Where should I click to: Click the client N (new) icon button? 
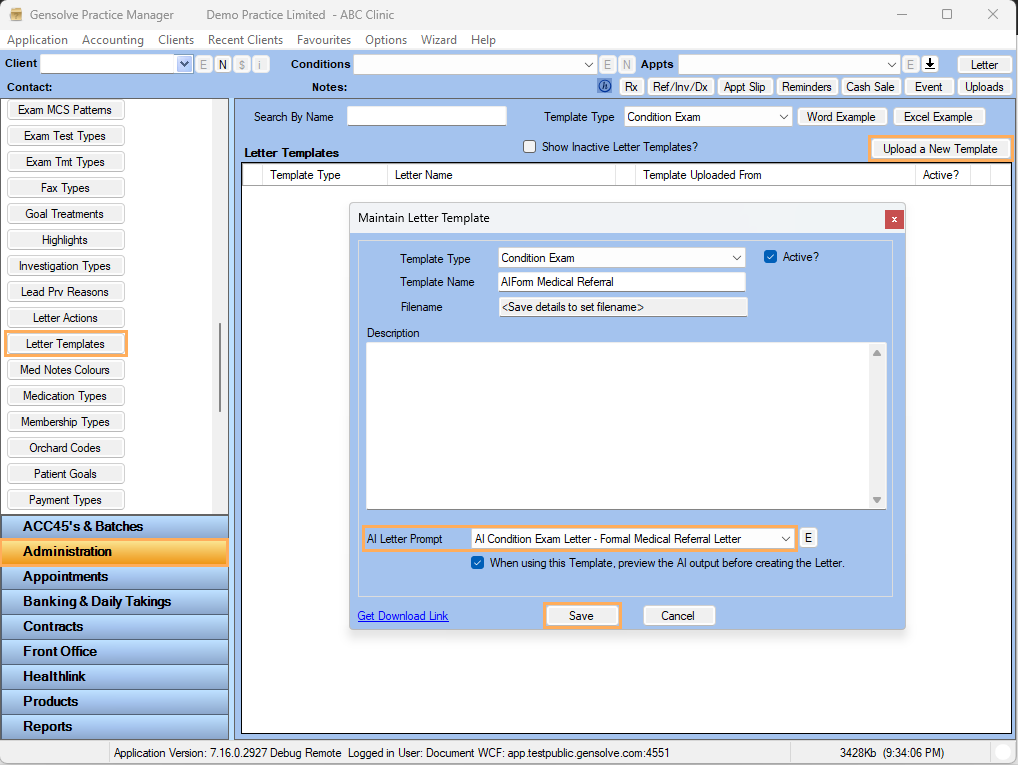pyautogui.click(x=222, y=64)
